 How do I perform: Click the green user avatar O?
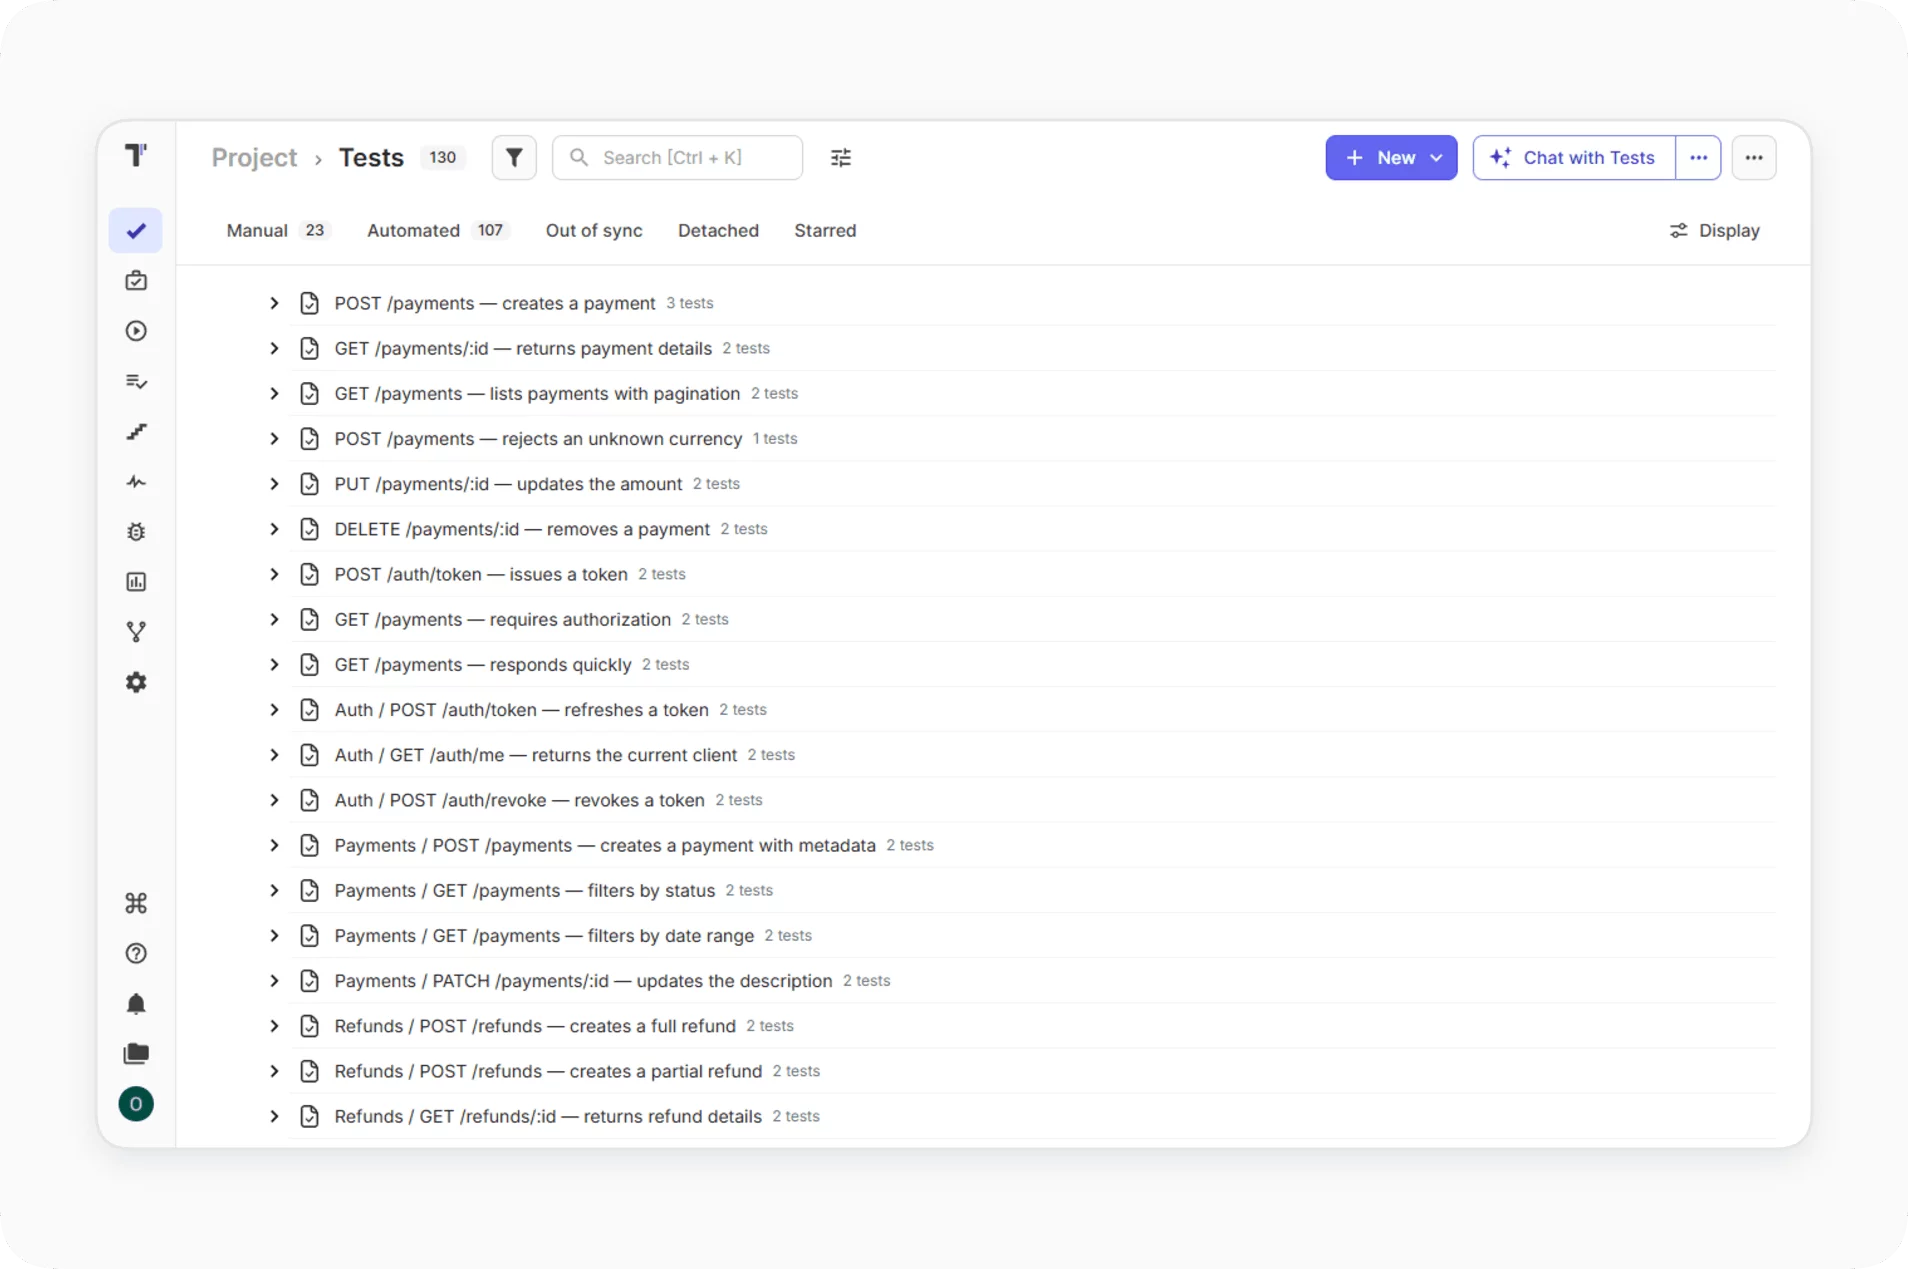pyautogui.click(x=136, y=1104)
